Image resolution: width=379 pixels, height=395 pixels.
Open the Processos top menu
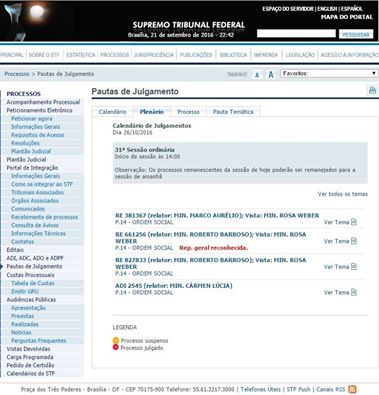tap(115, 55)
